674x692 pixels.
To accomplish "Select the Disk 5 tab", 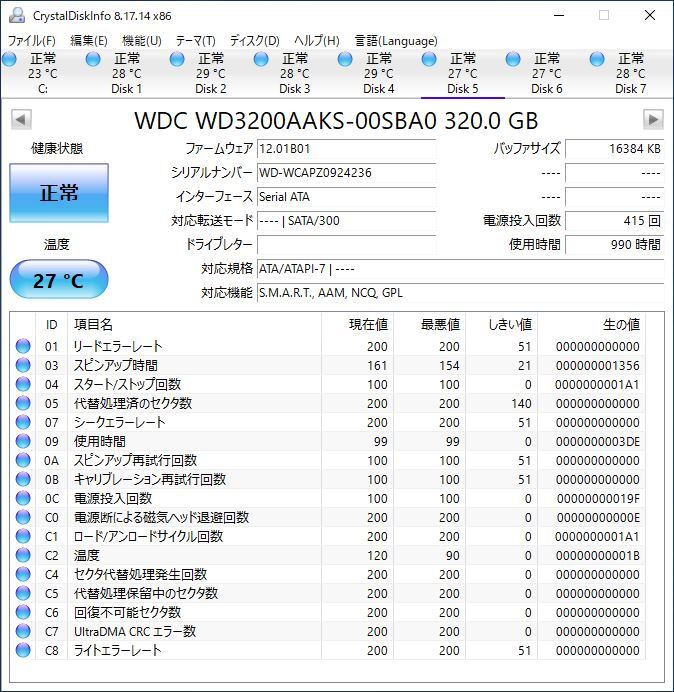I will coord(463,73).
